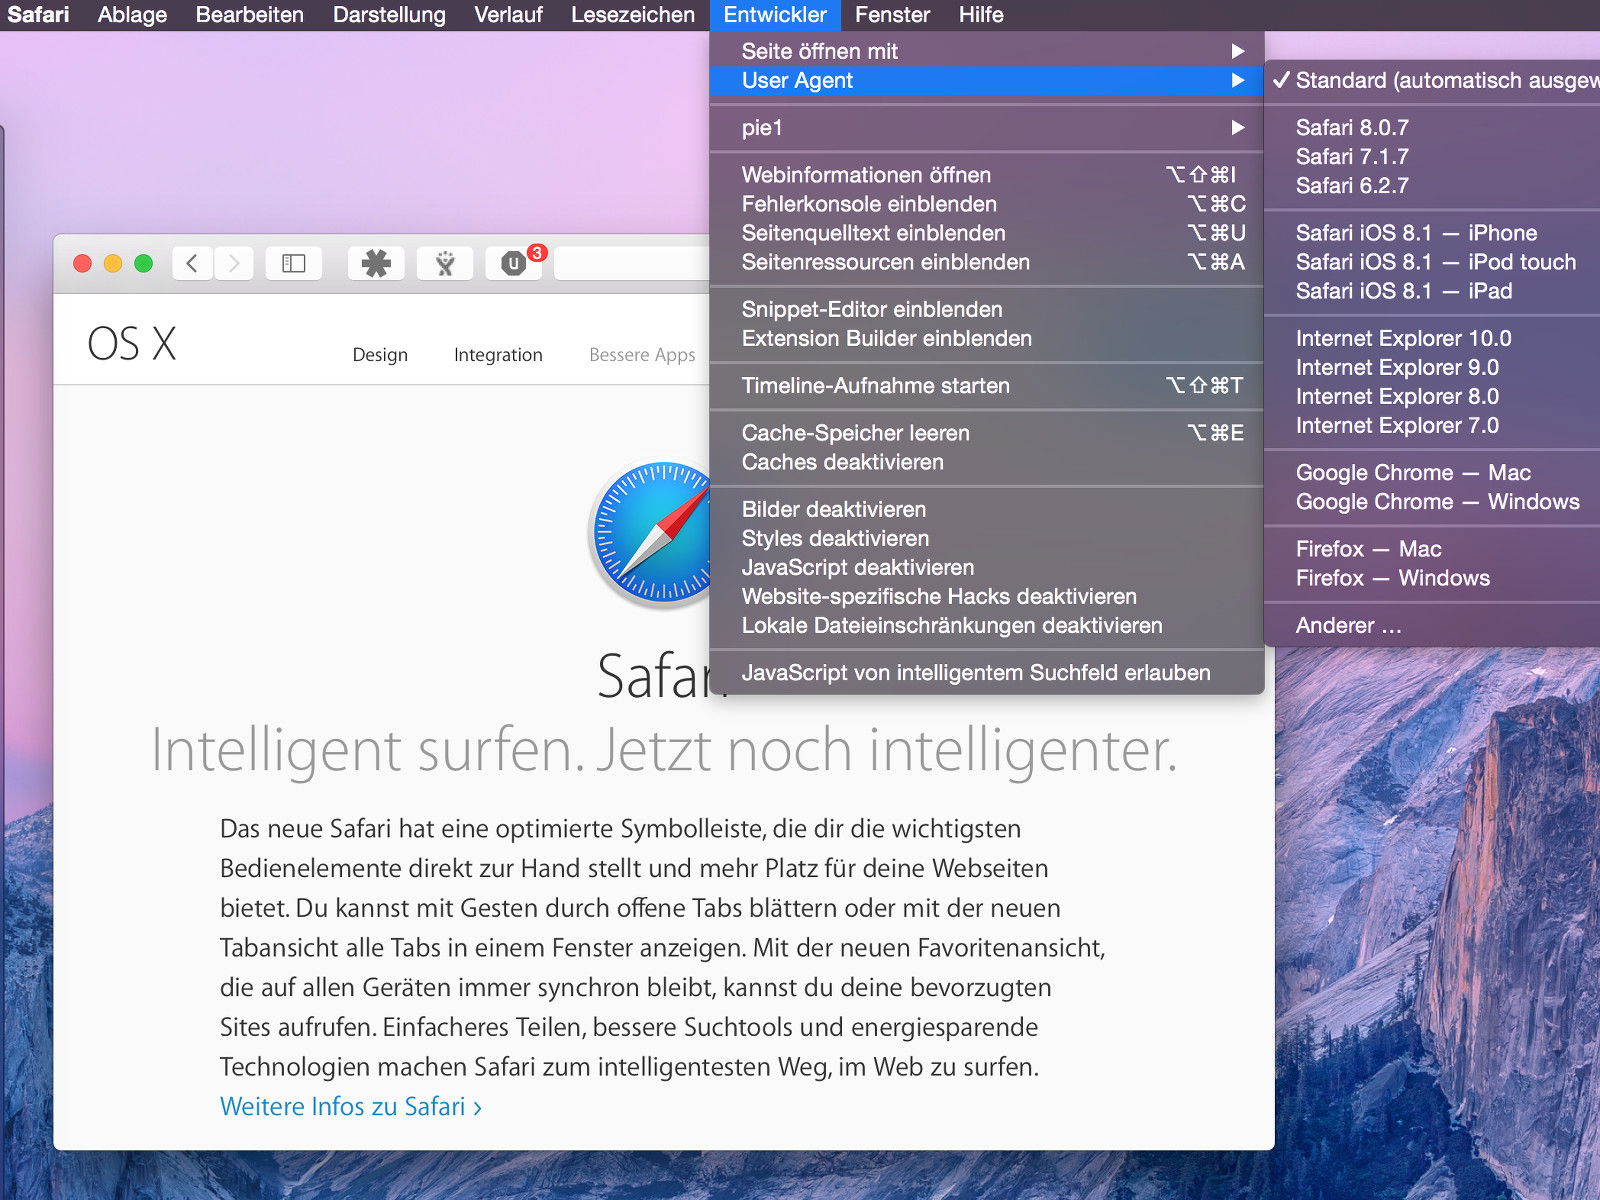Select Firefox — Mac user agent
1600x1200 pixels.
pos(1432,549)
